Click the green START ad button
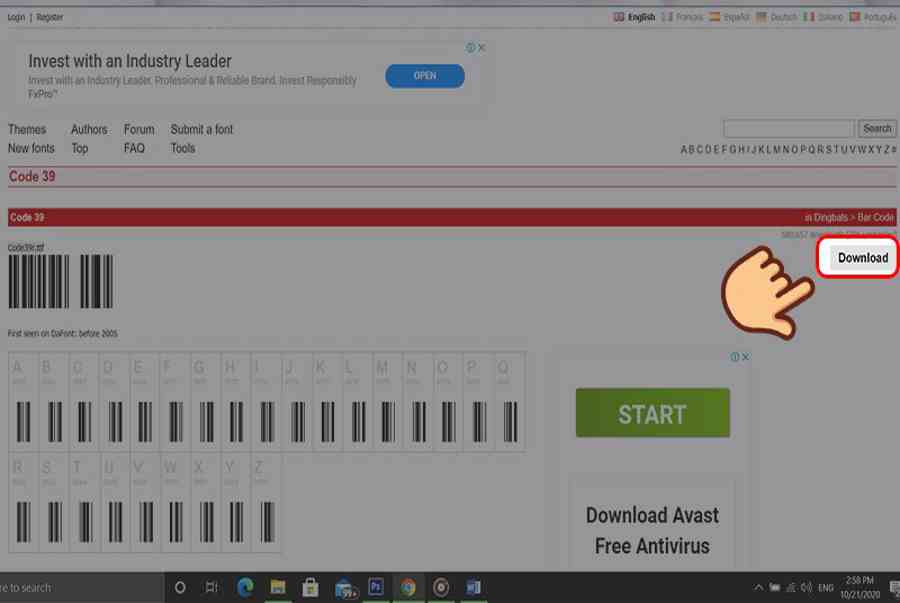Screen dimensions: 900x603 (x=653, y=413)
